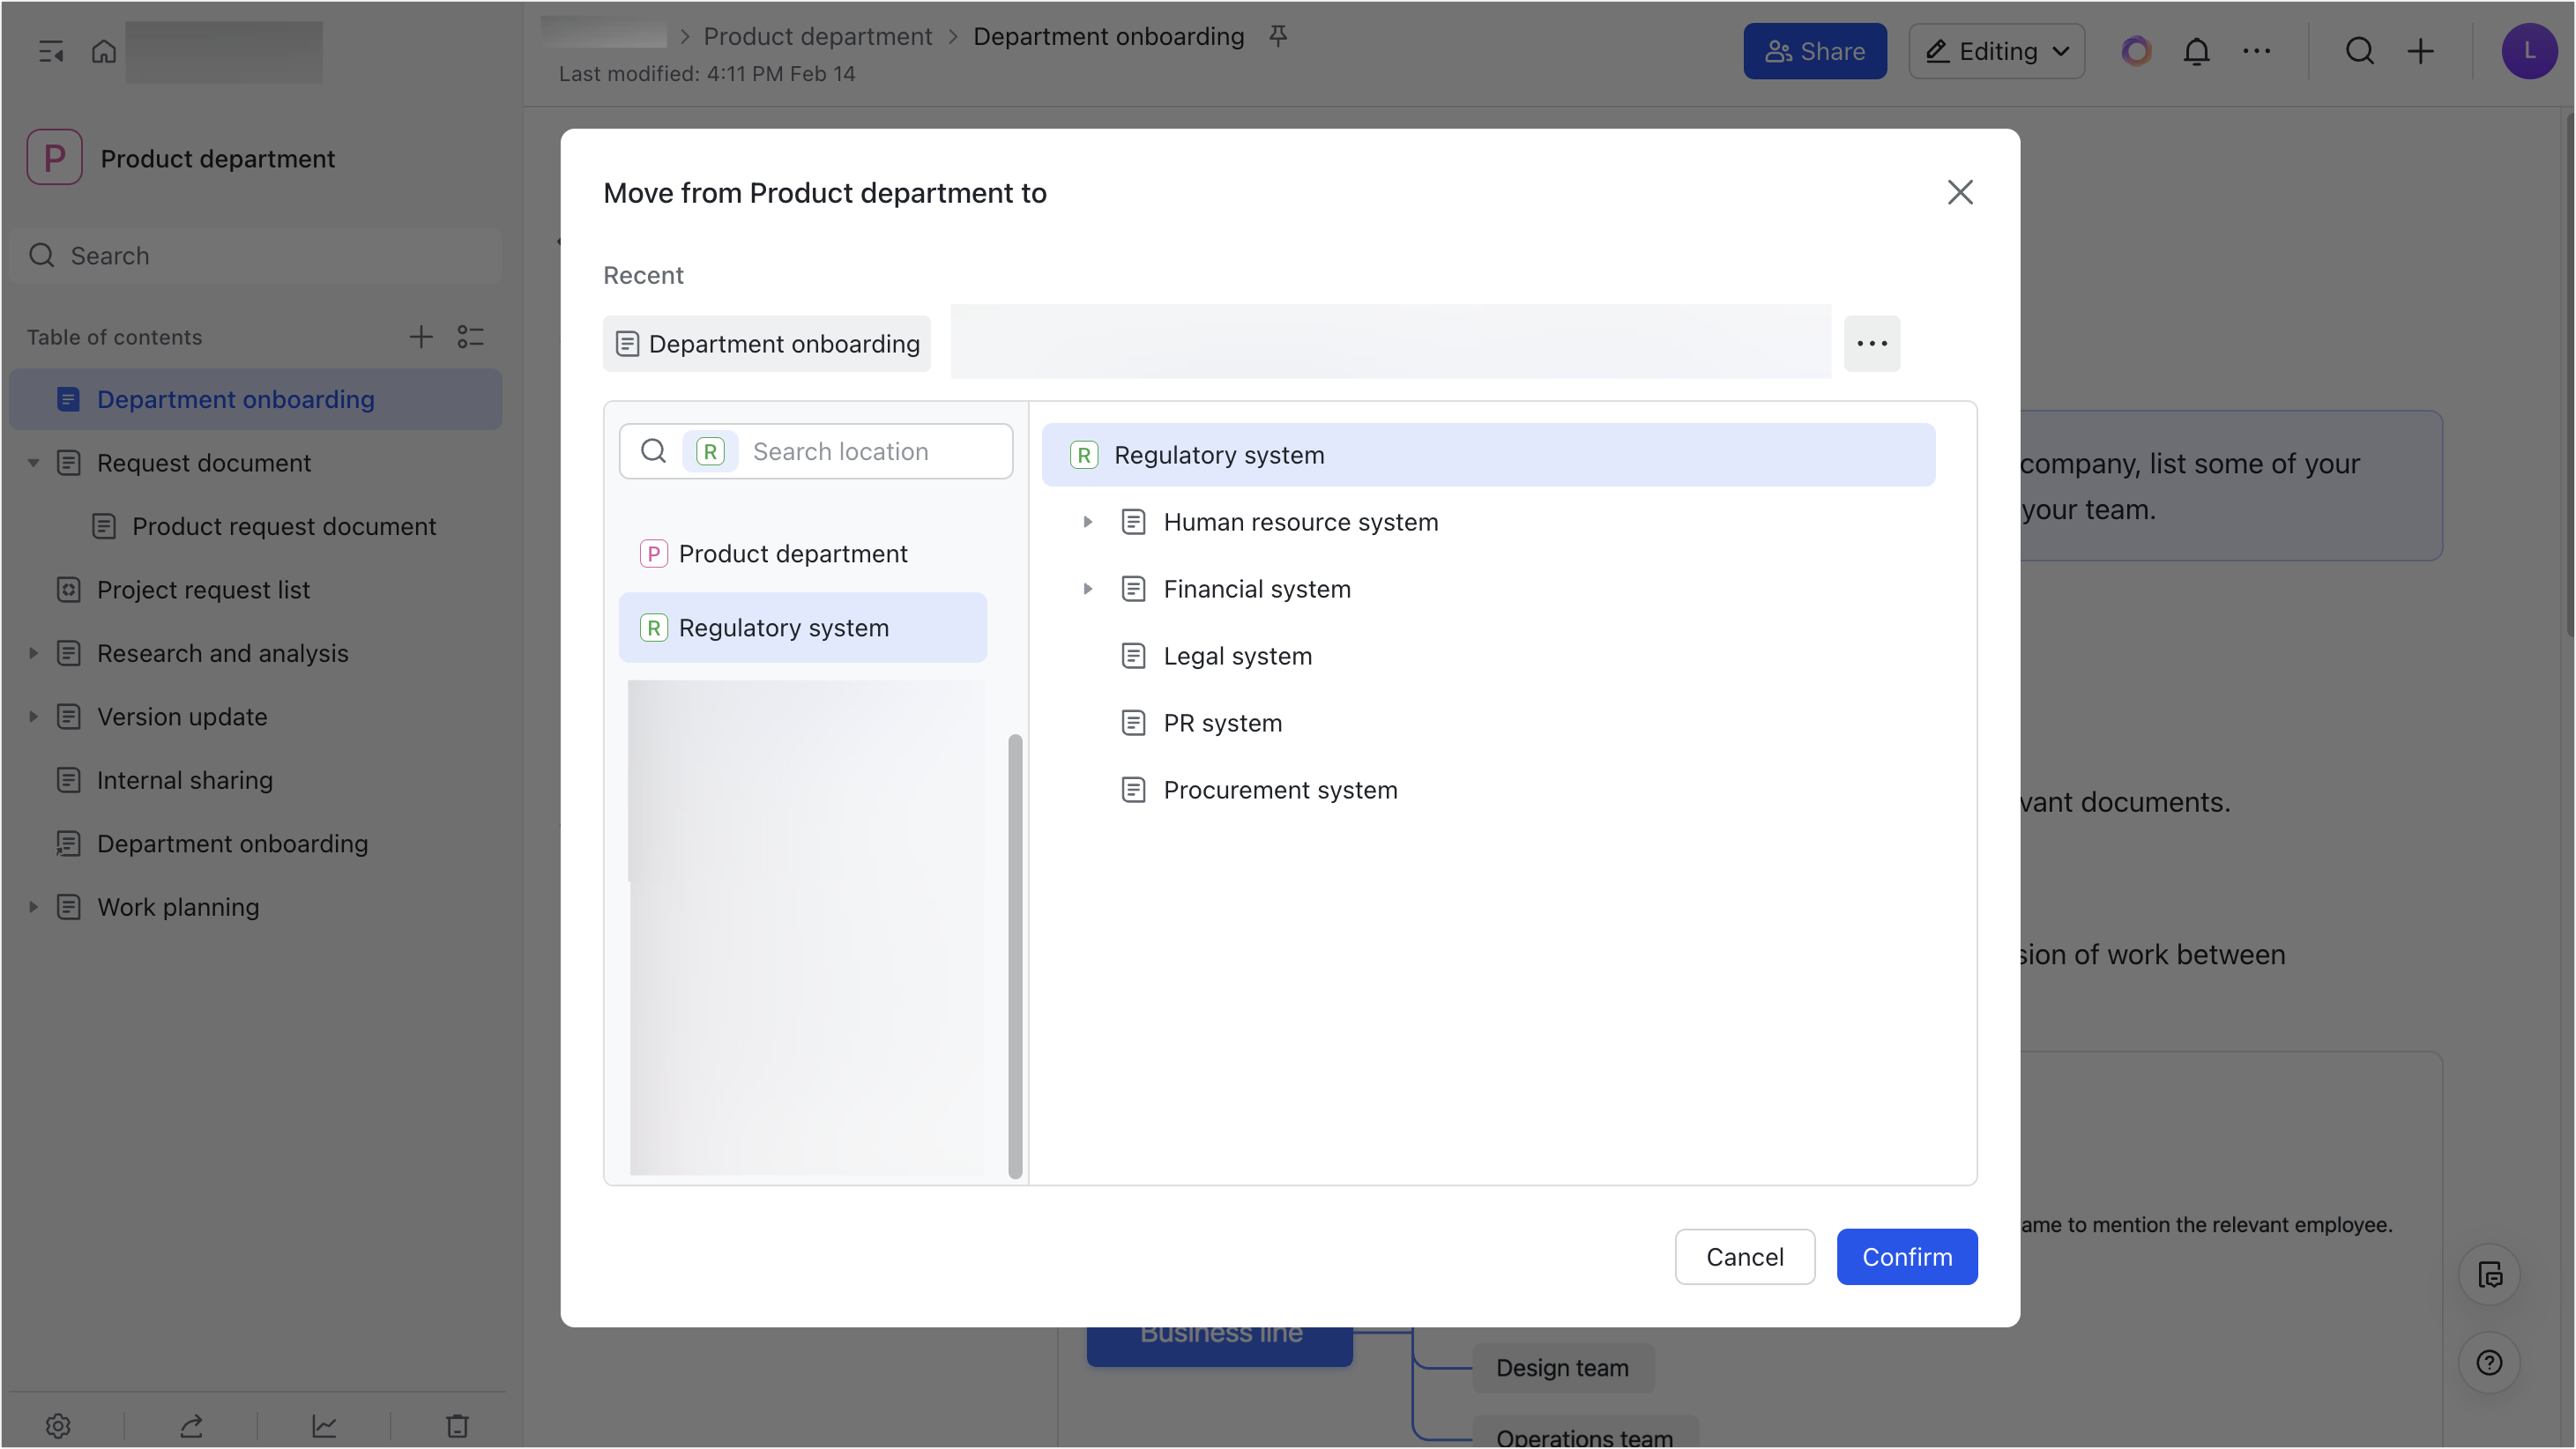Select Product department in location list
2576x1449 pixels.
803,553
